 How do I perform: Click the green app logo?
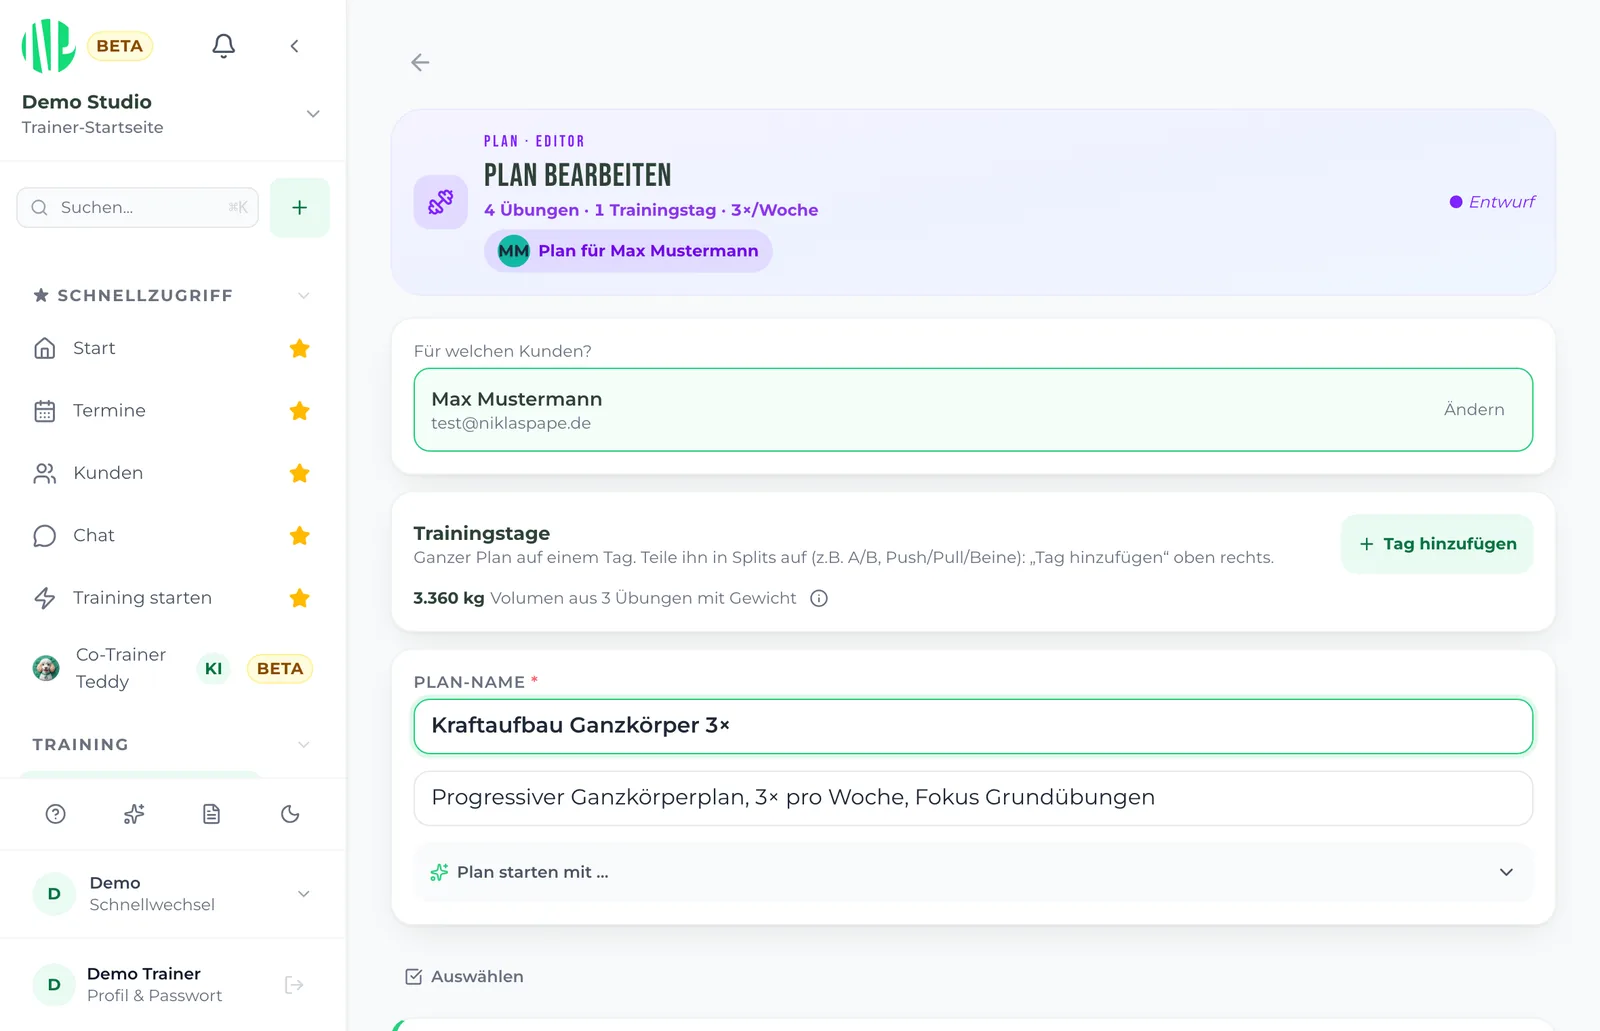(49, 46)
